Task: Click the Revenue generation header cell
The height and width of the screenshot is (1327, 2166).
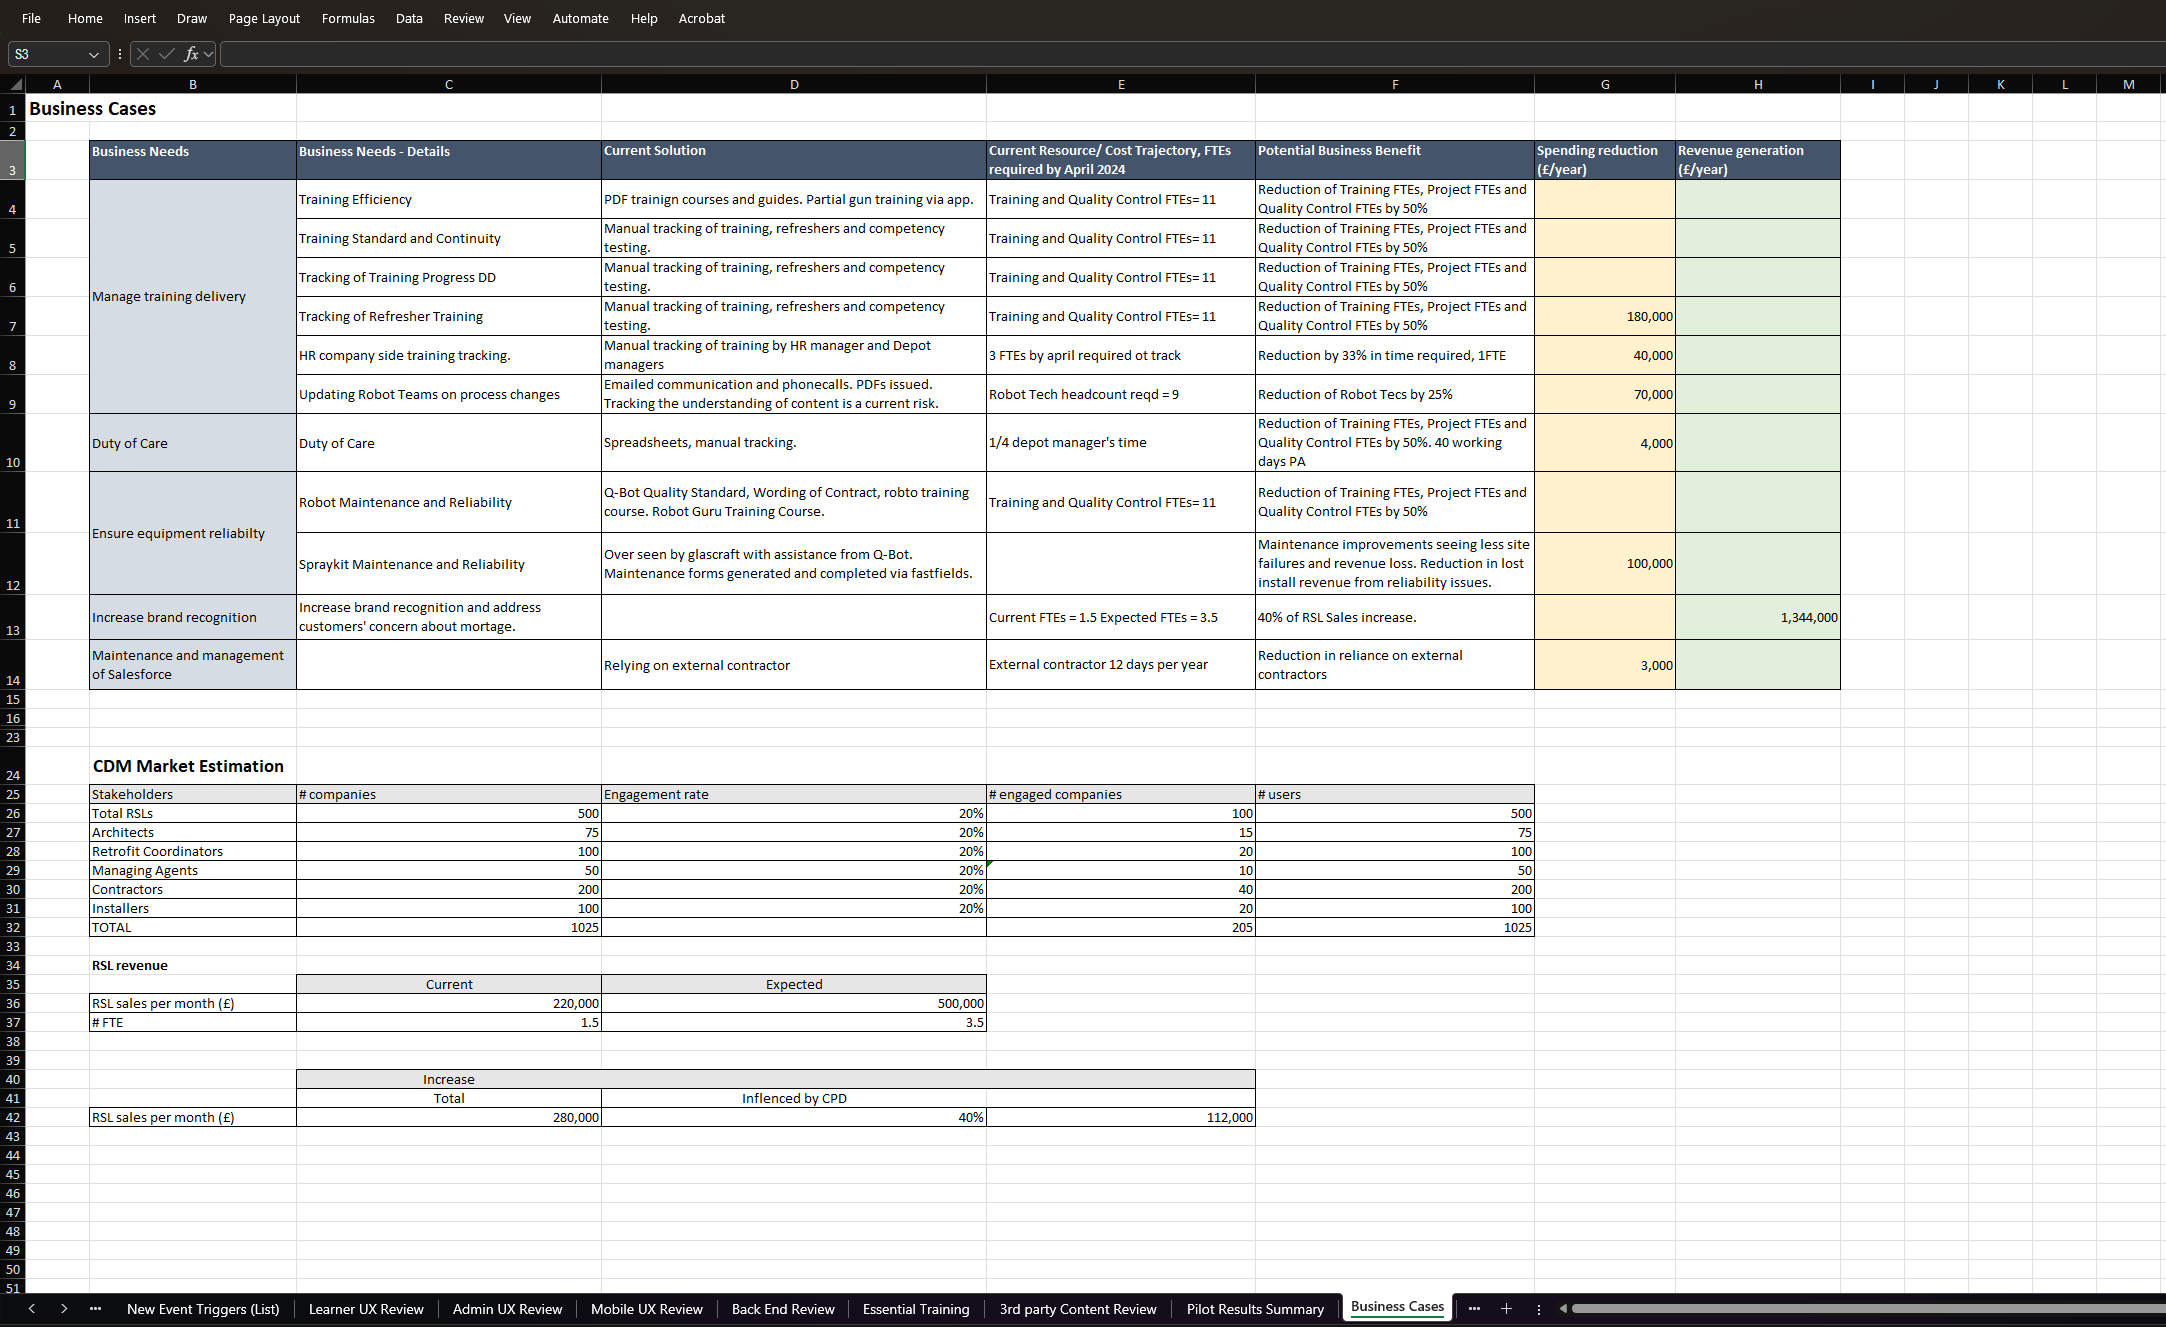Action: [1758, 160]
